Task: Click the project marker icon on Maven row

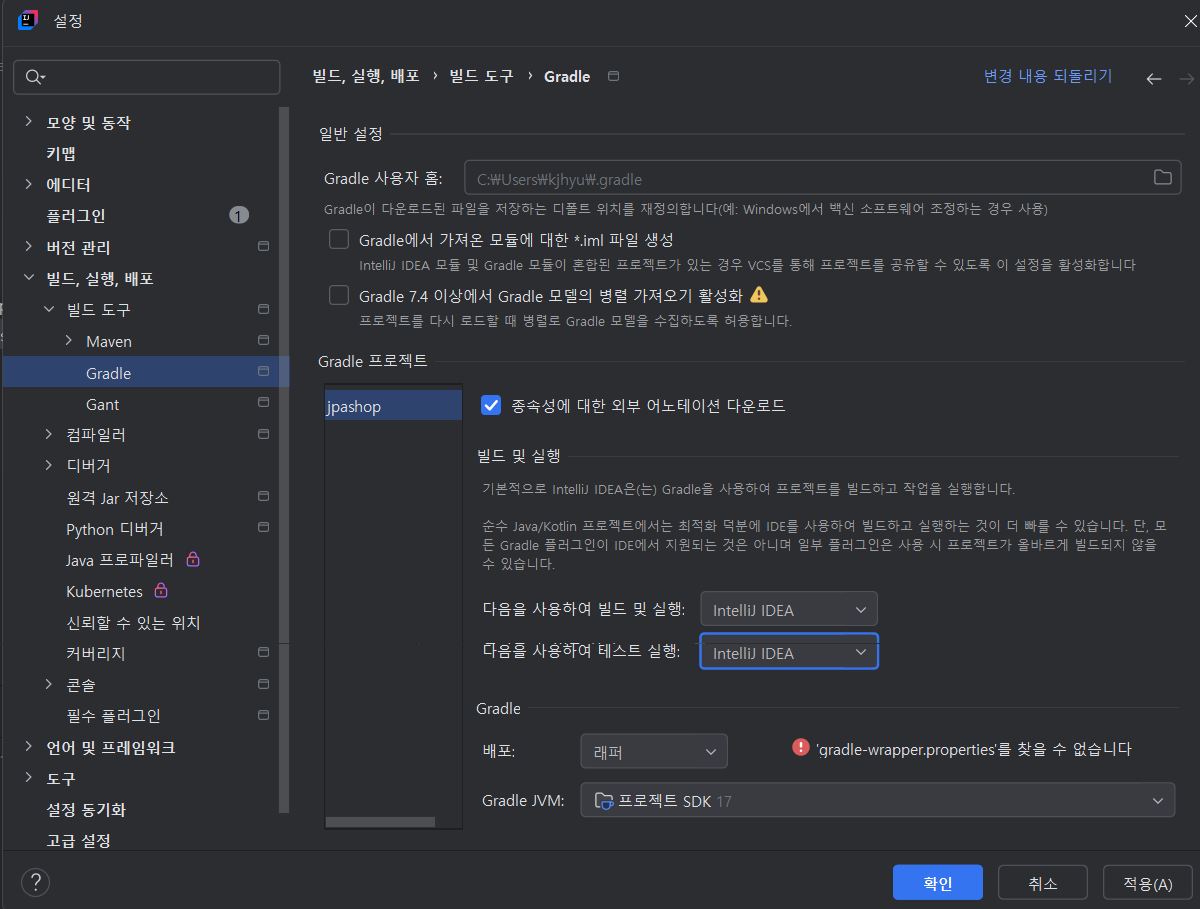Action: 263,340
